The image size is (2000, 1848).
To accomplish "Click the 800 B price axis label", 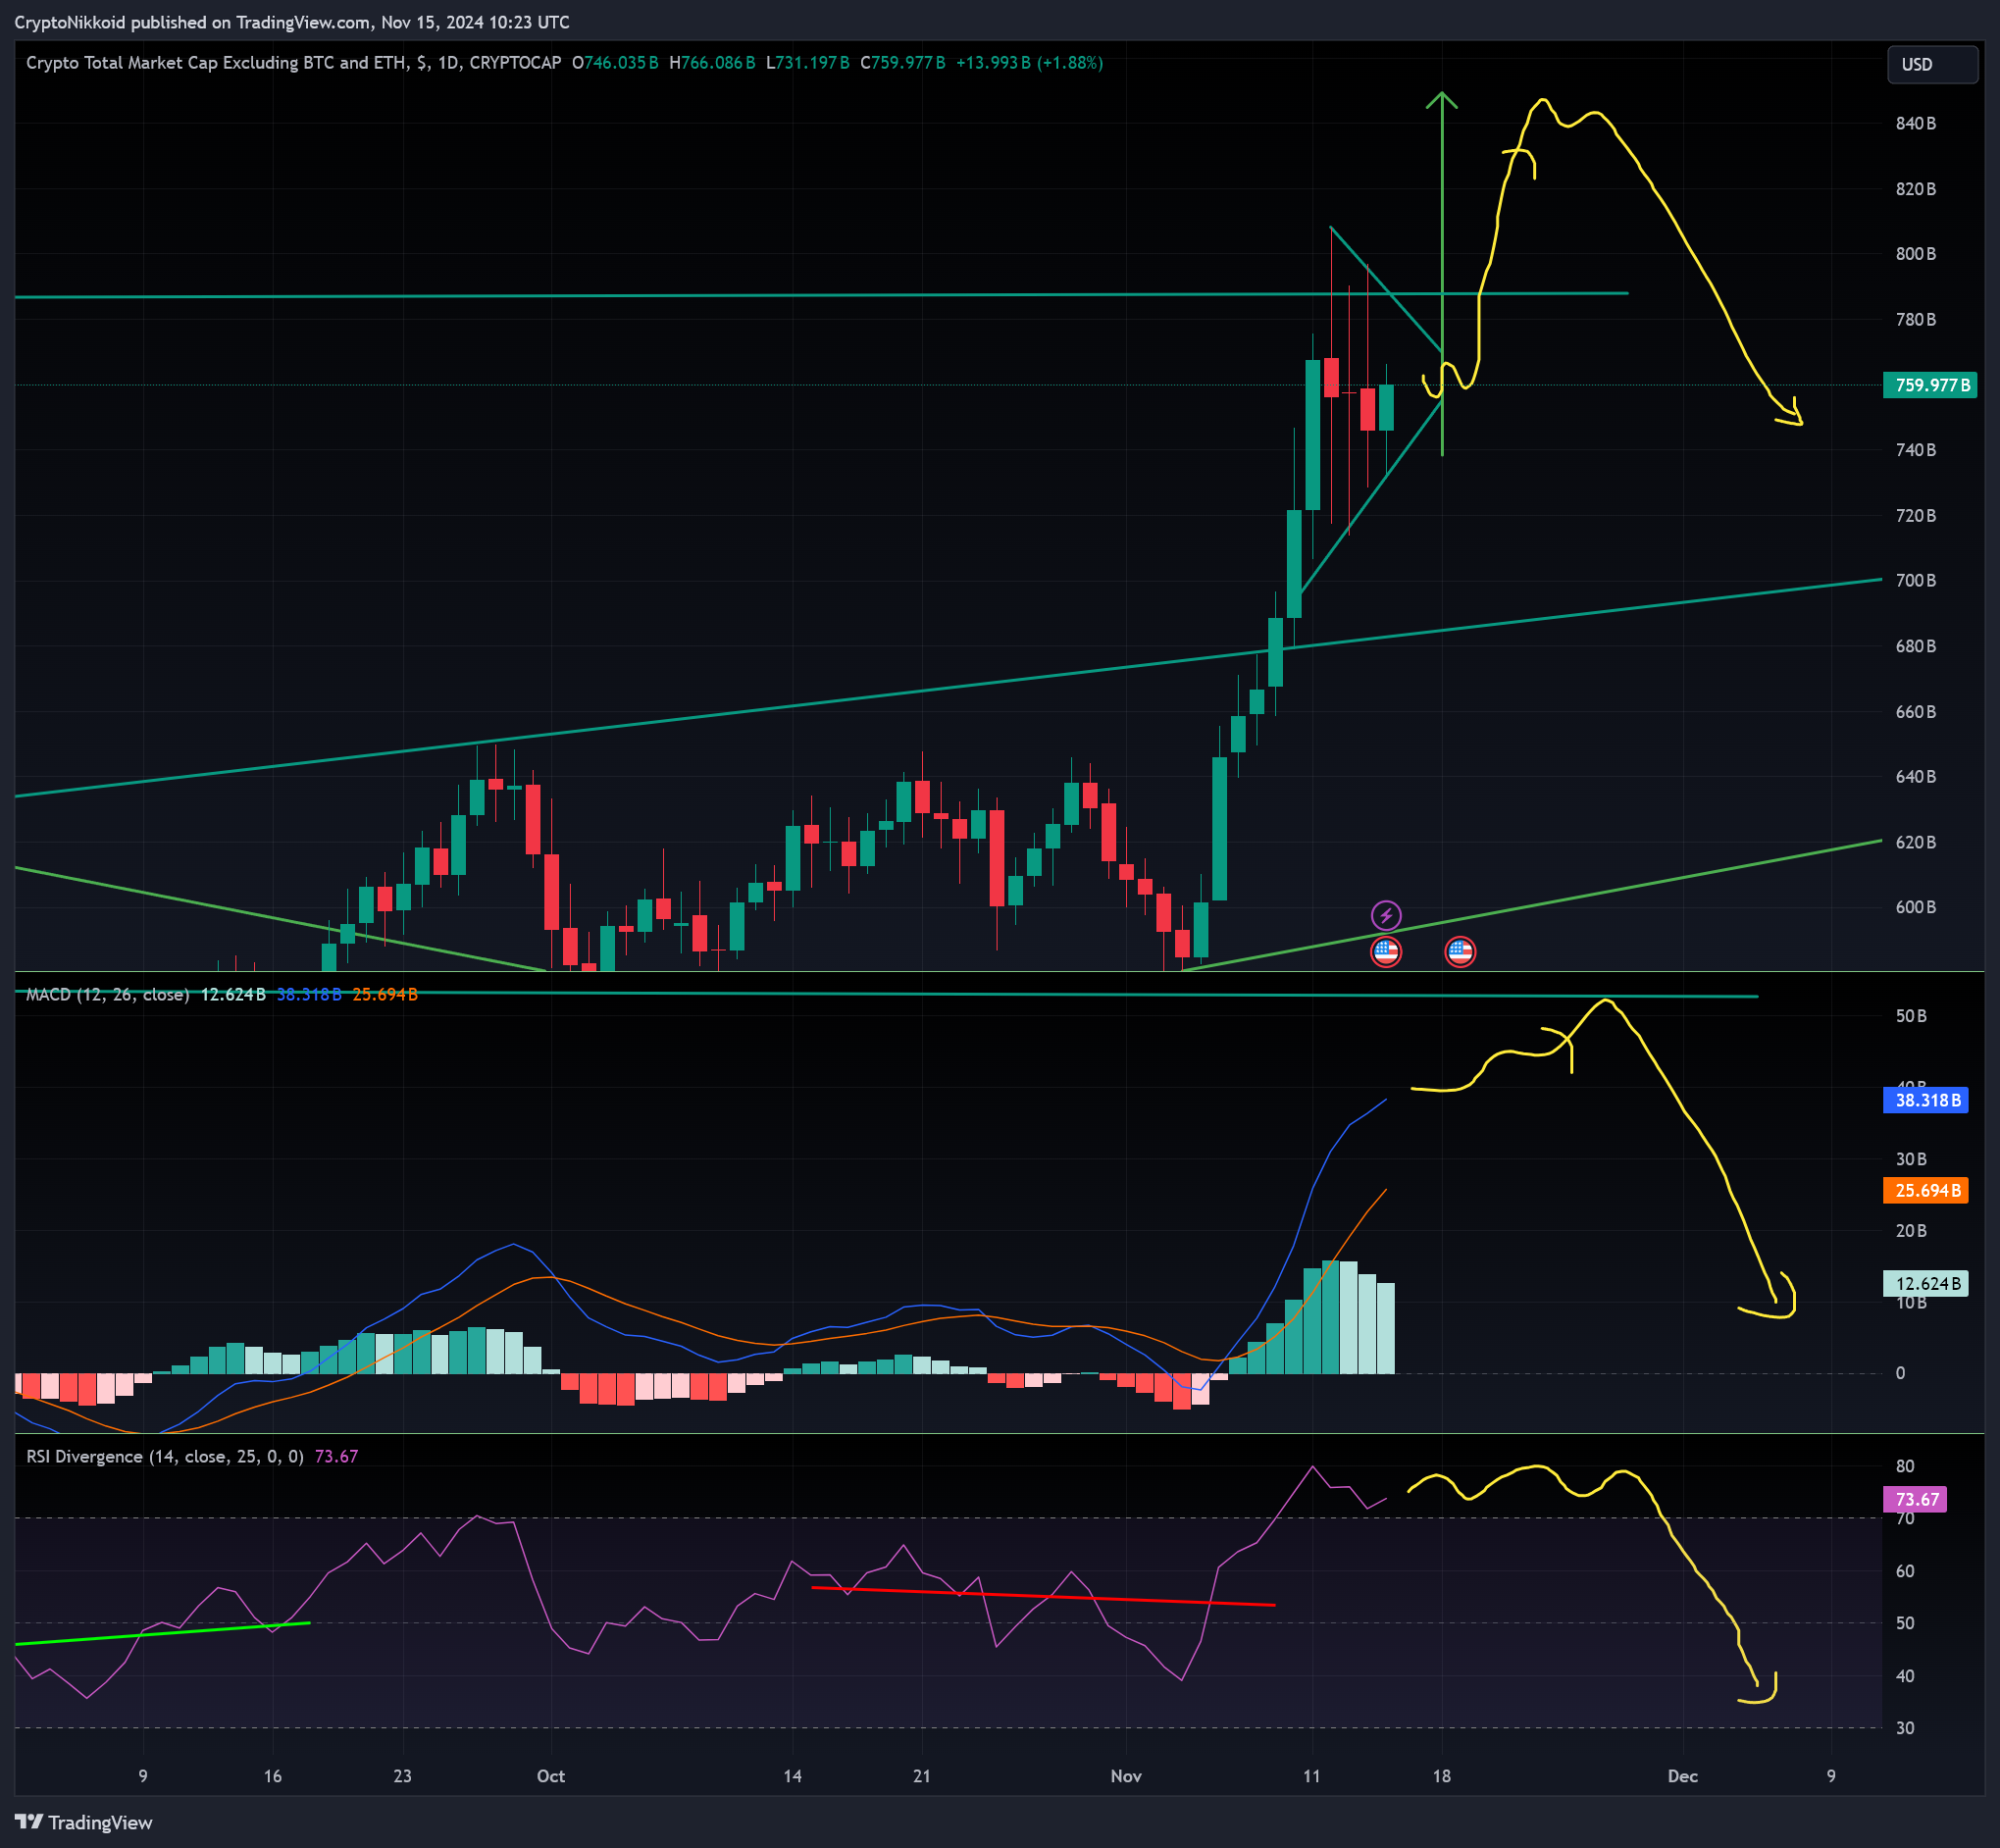I will pyautogui.click(x=1915, y=254).
